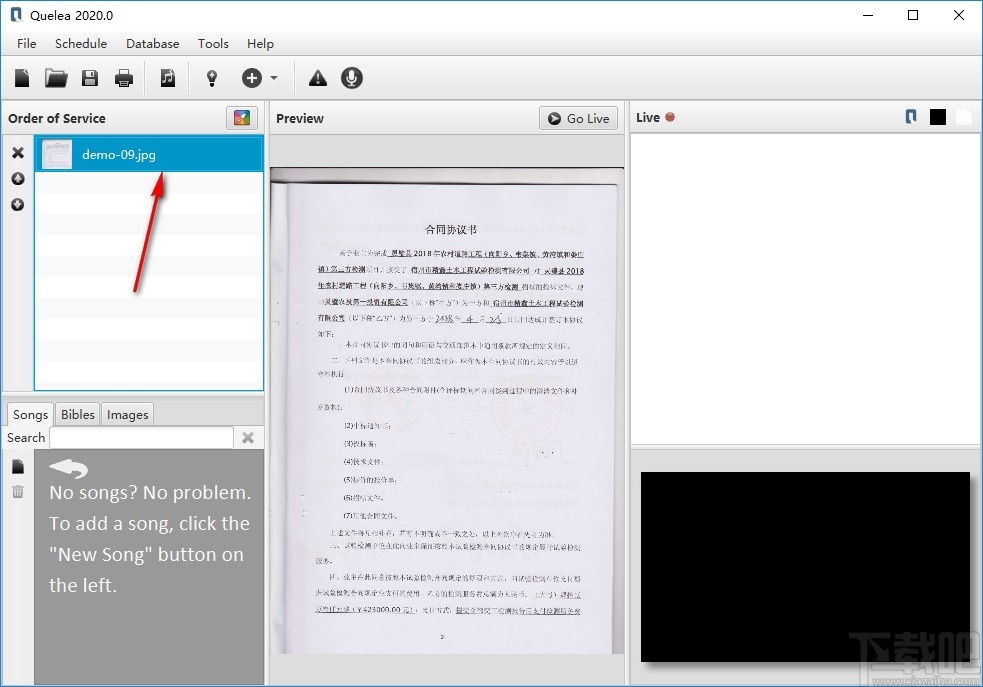The image size is (983, 687).
Task: Open the Quick Insert lightbulb tool
Action: click(x=211, y=78)
